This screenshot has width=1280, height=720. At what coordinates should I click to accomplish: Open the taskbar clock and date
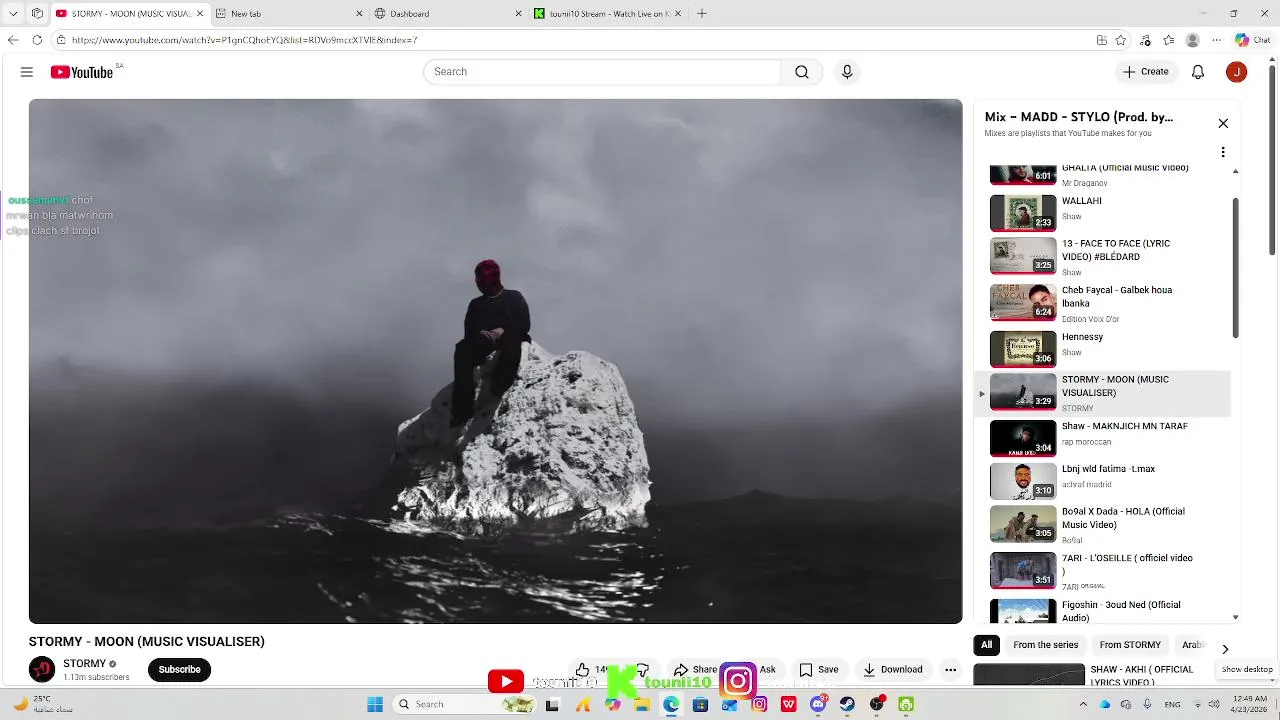click(1251, 704)
